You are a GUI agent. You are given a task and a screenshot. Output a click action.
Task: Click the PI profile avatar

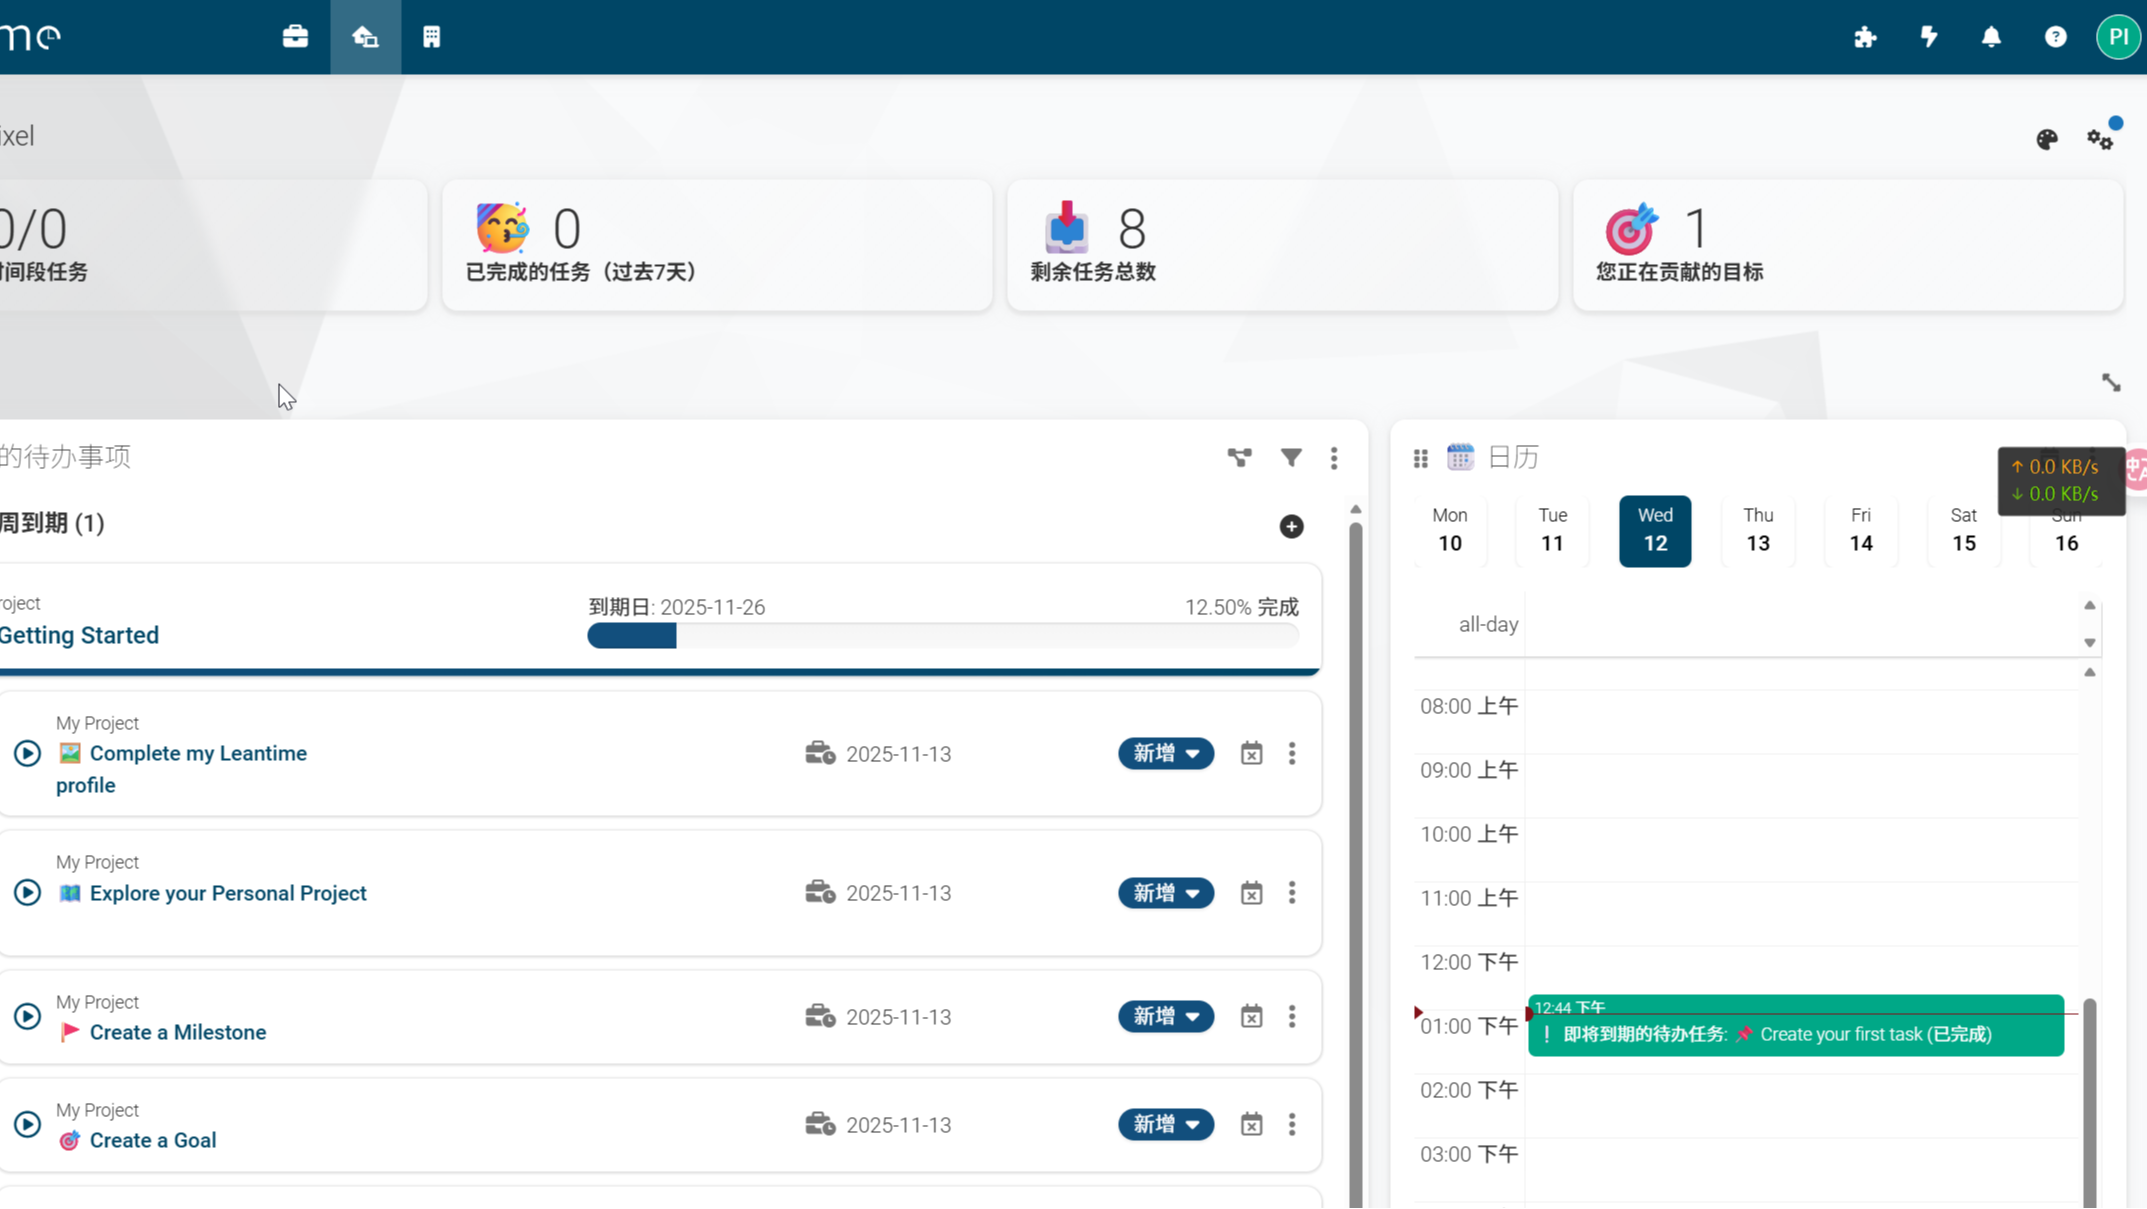point(2118,37)
